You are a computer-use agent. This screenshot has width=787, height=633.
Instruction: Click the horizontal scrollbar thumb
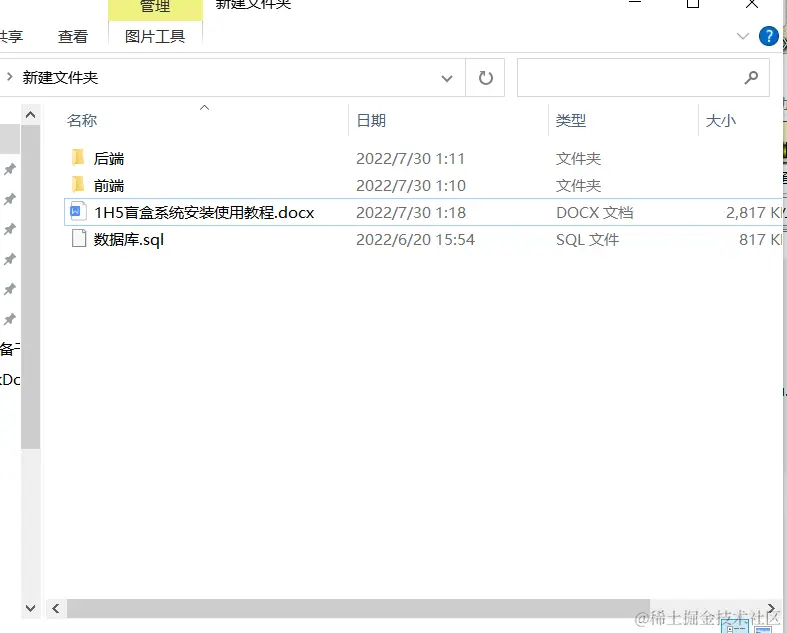358,608
